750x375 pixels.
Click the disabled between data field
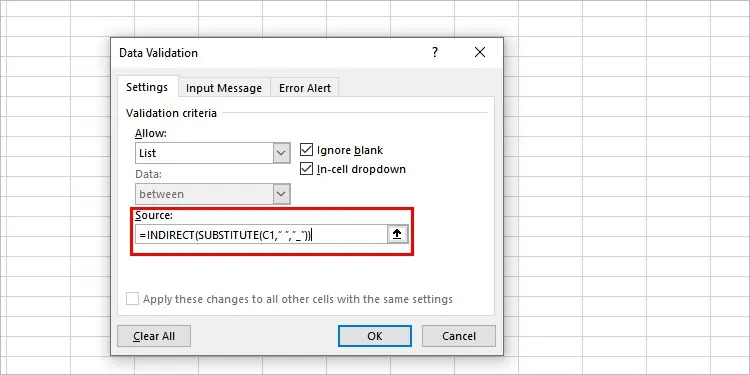[x=204, y=194]
